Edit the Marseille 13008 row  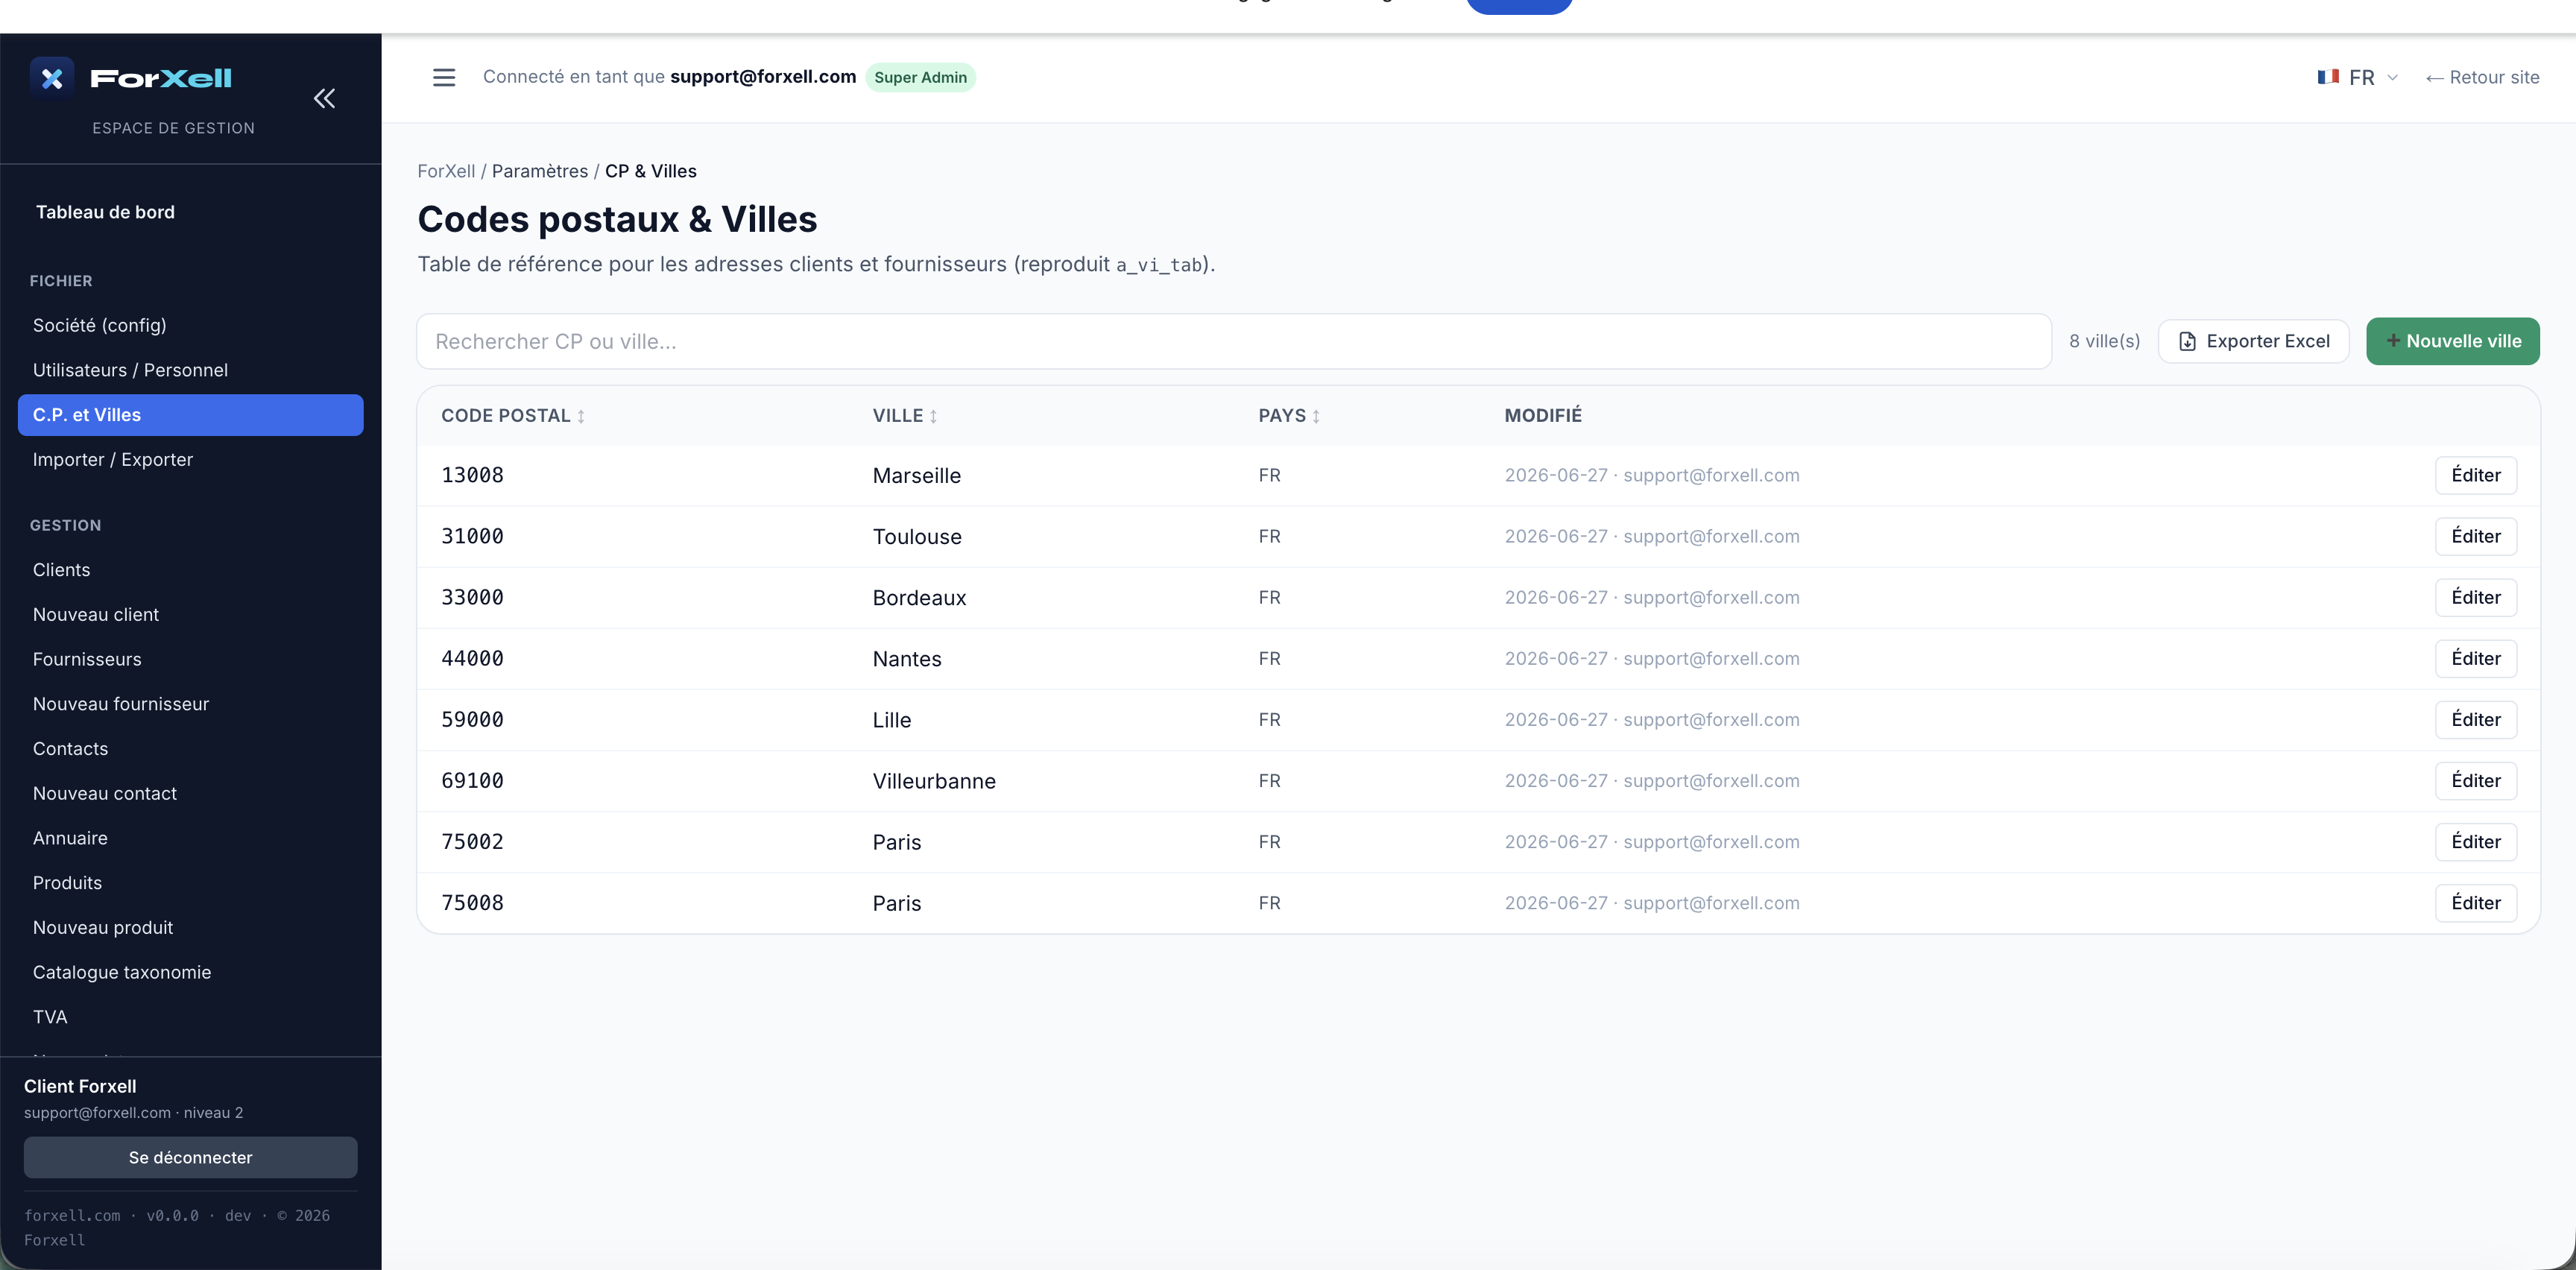click(2476, 475)
